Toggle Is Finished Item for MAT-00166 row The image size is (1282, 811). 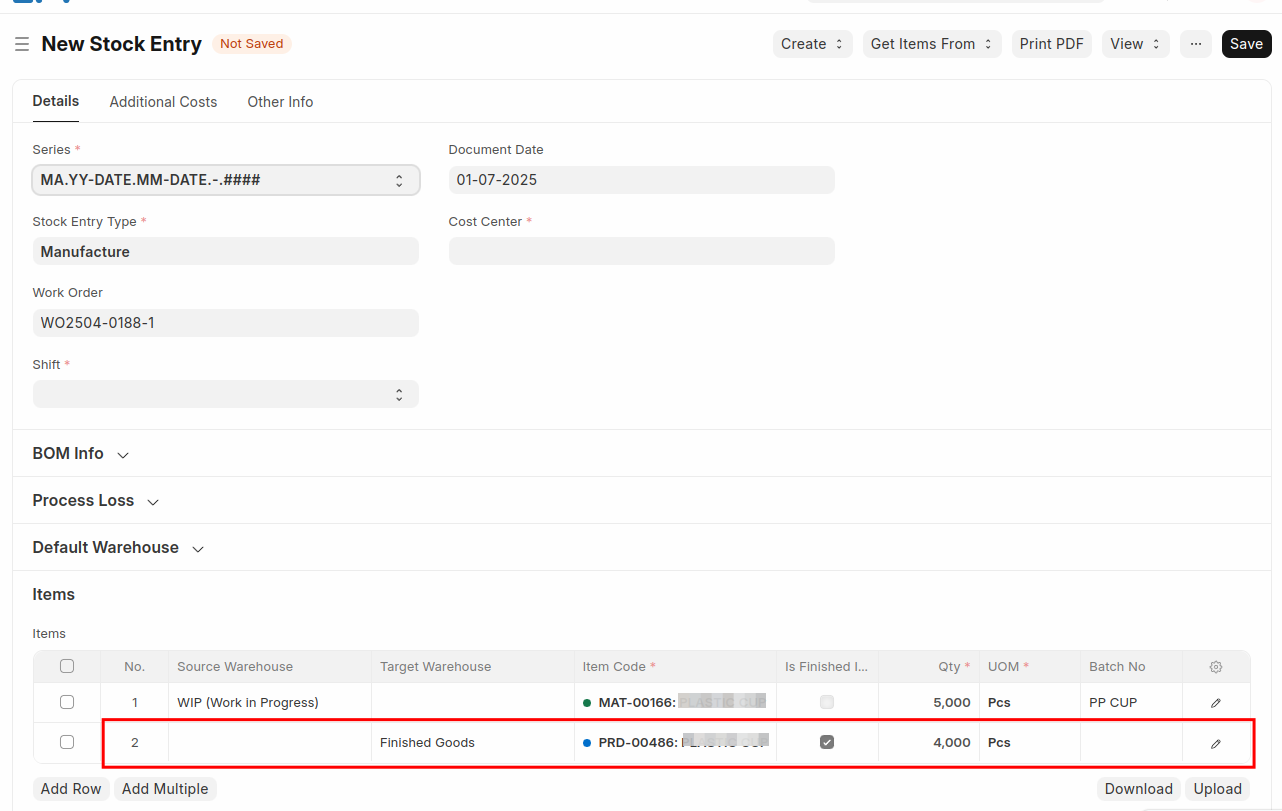pyautogui.click(x=827, y=702)
